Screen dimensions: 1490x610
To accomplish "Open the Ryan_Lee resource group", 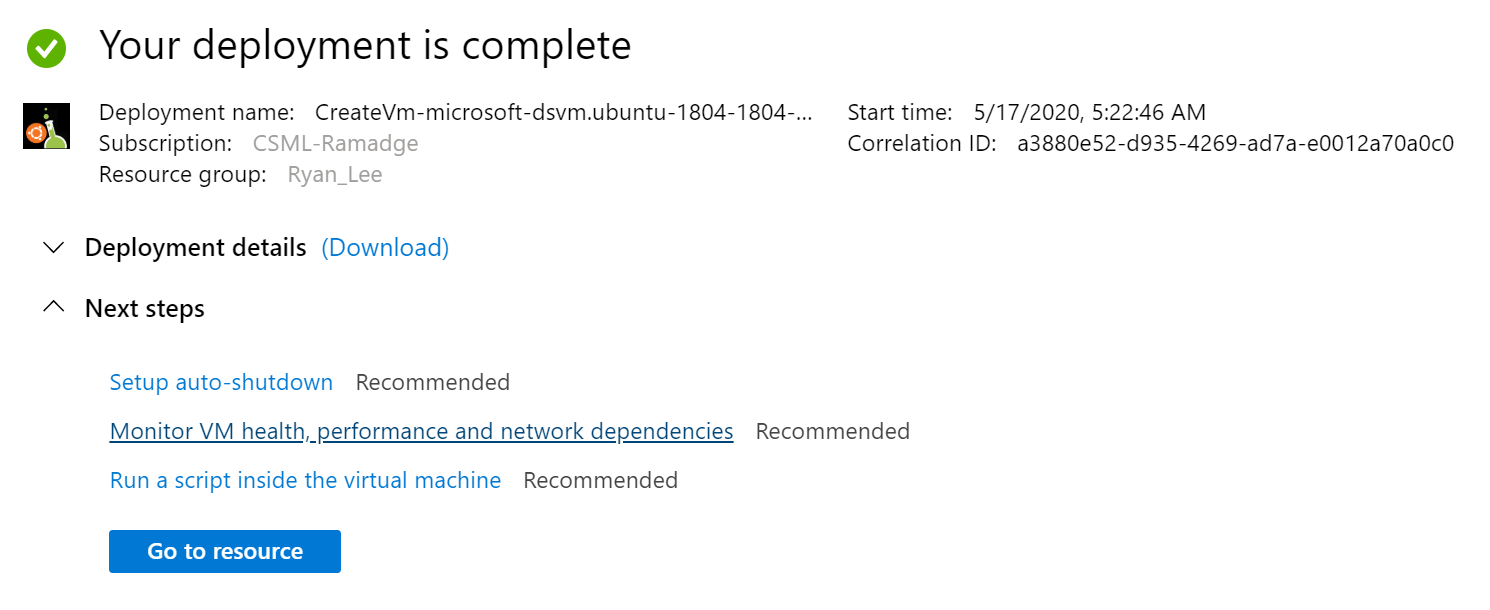I will click(335, 175).
